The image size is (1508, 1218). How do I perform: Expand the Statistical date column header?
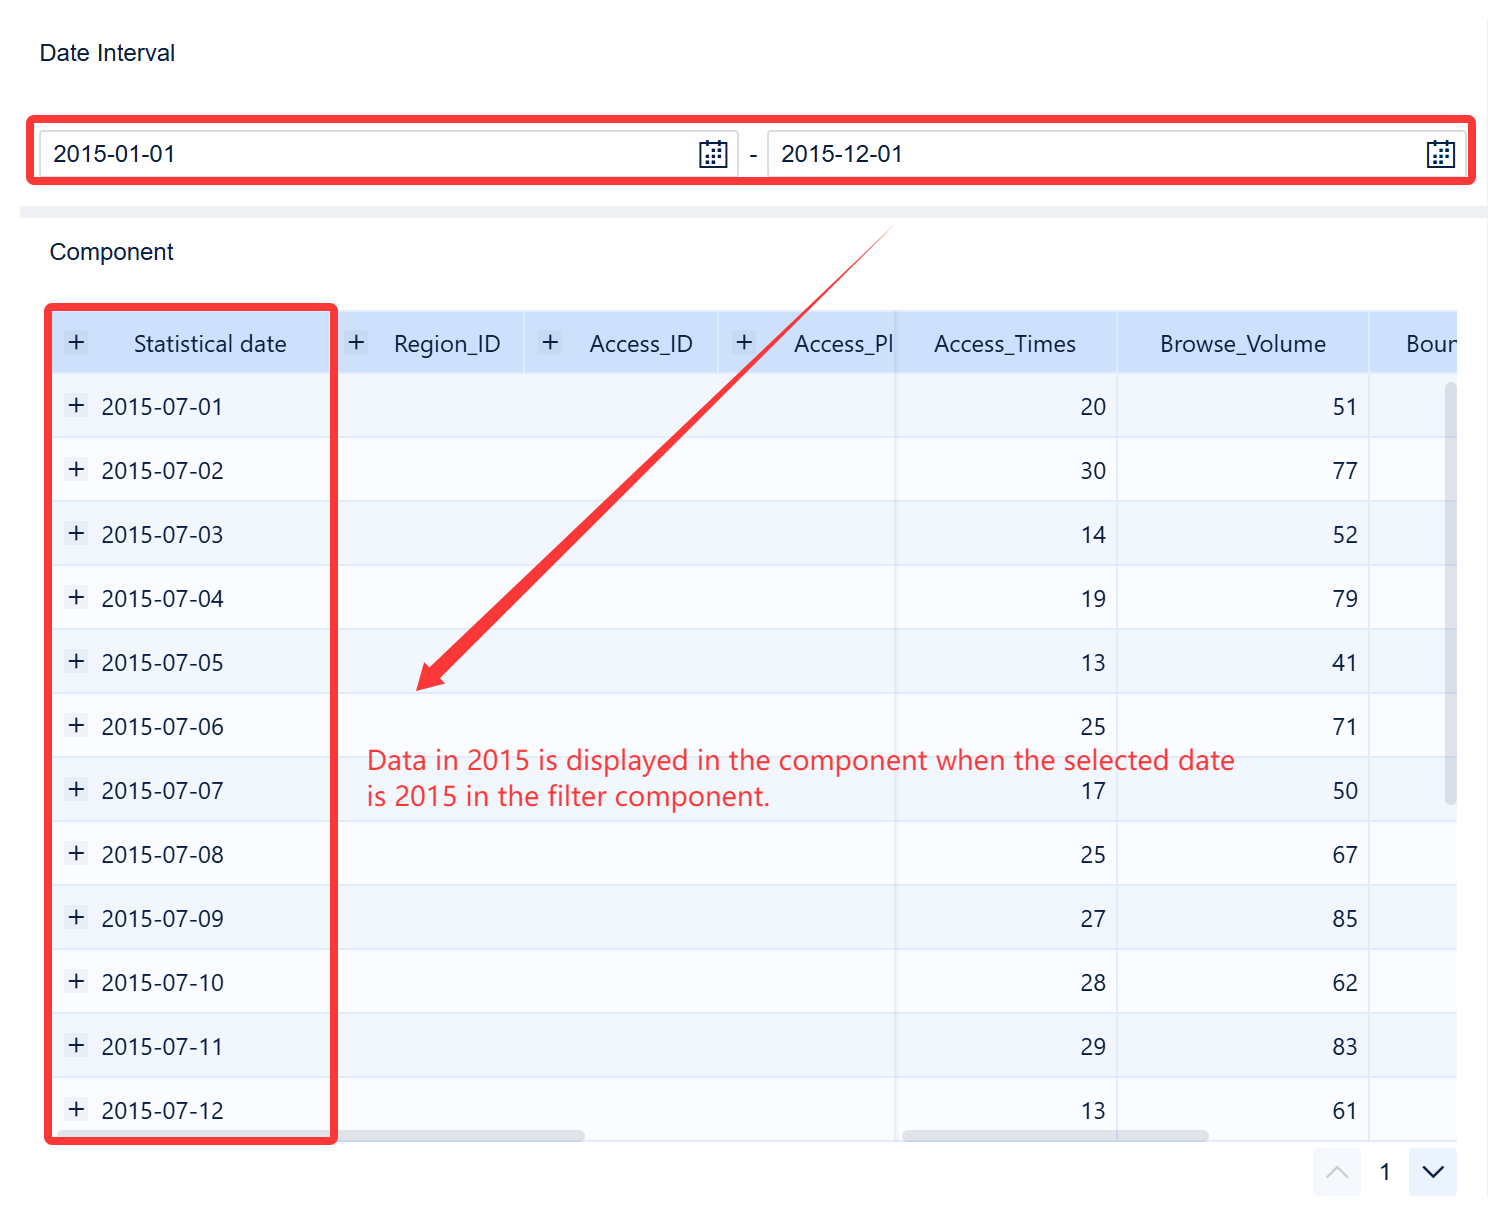pyautogui.click(x=76, y=342)
